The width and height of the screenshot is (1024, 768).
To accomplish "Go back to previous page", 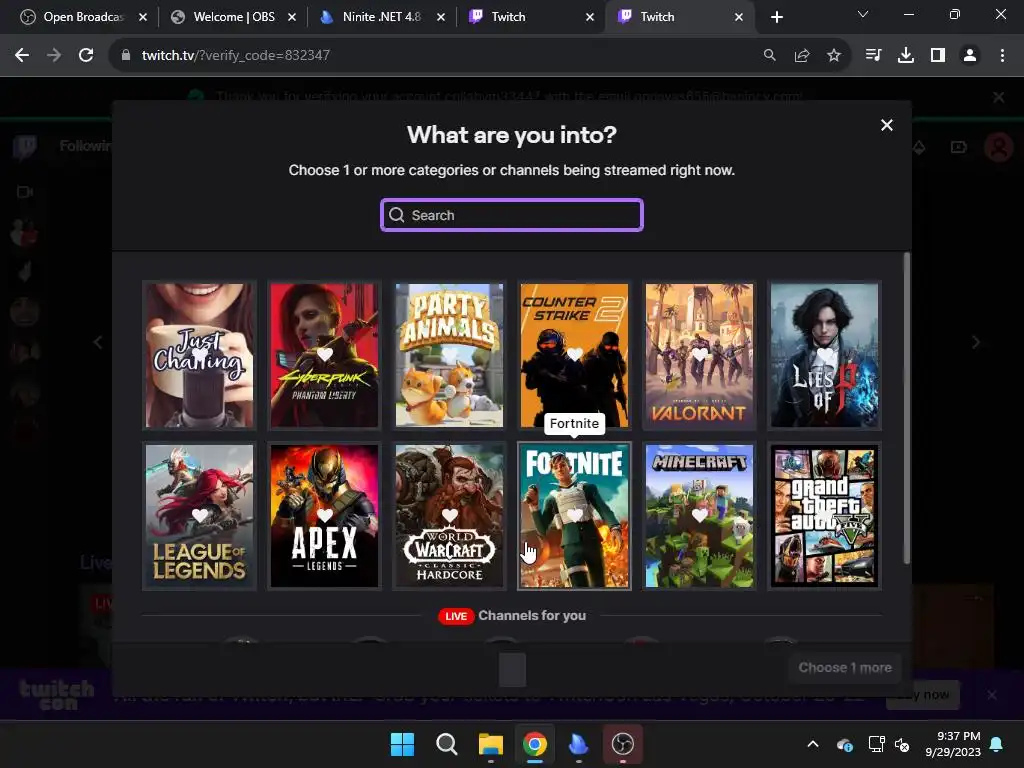I will coord(22,56).
